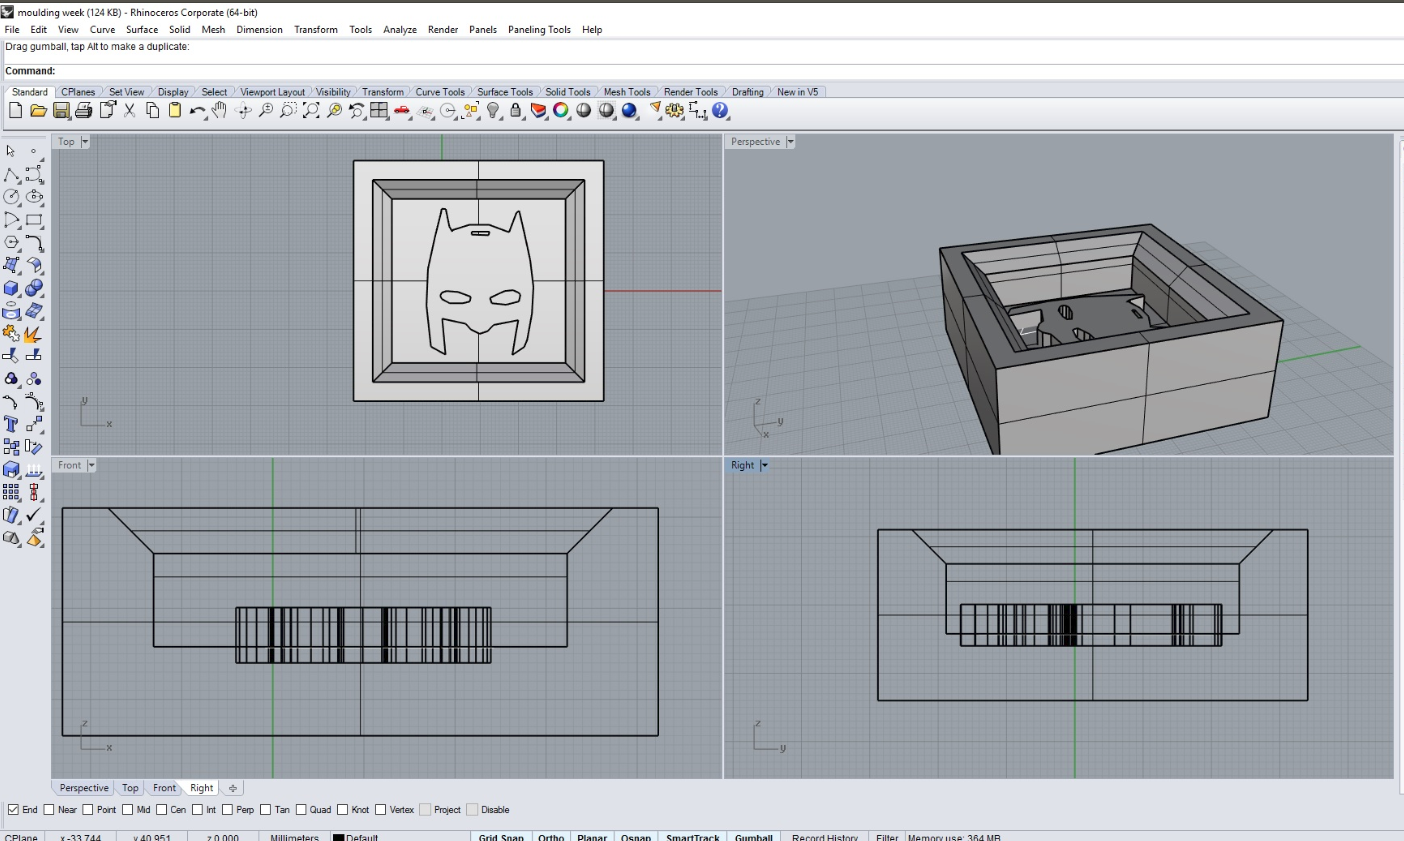Open the Surface menu
Image resolution: width=1404 pixels, height=841 pixels.
click(x=142, y=30)
